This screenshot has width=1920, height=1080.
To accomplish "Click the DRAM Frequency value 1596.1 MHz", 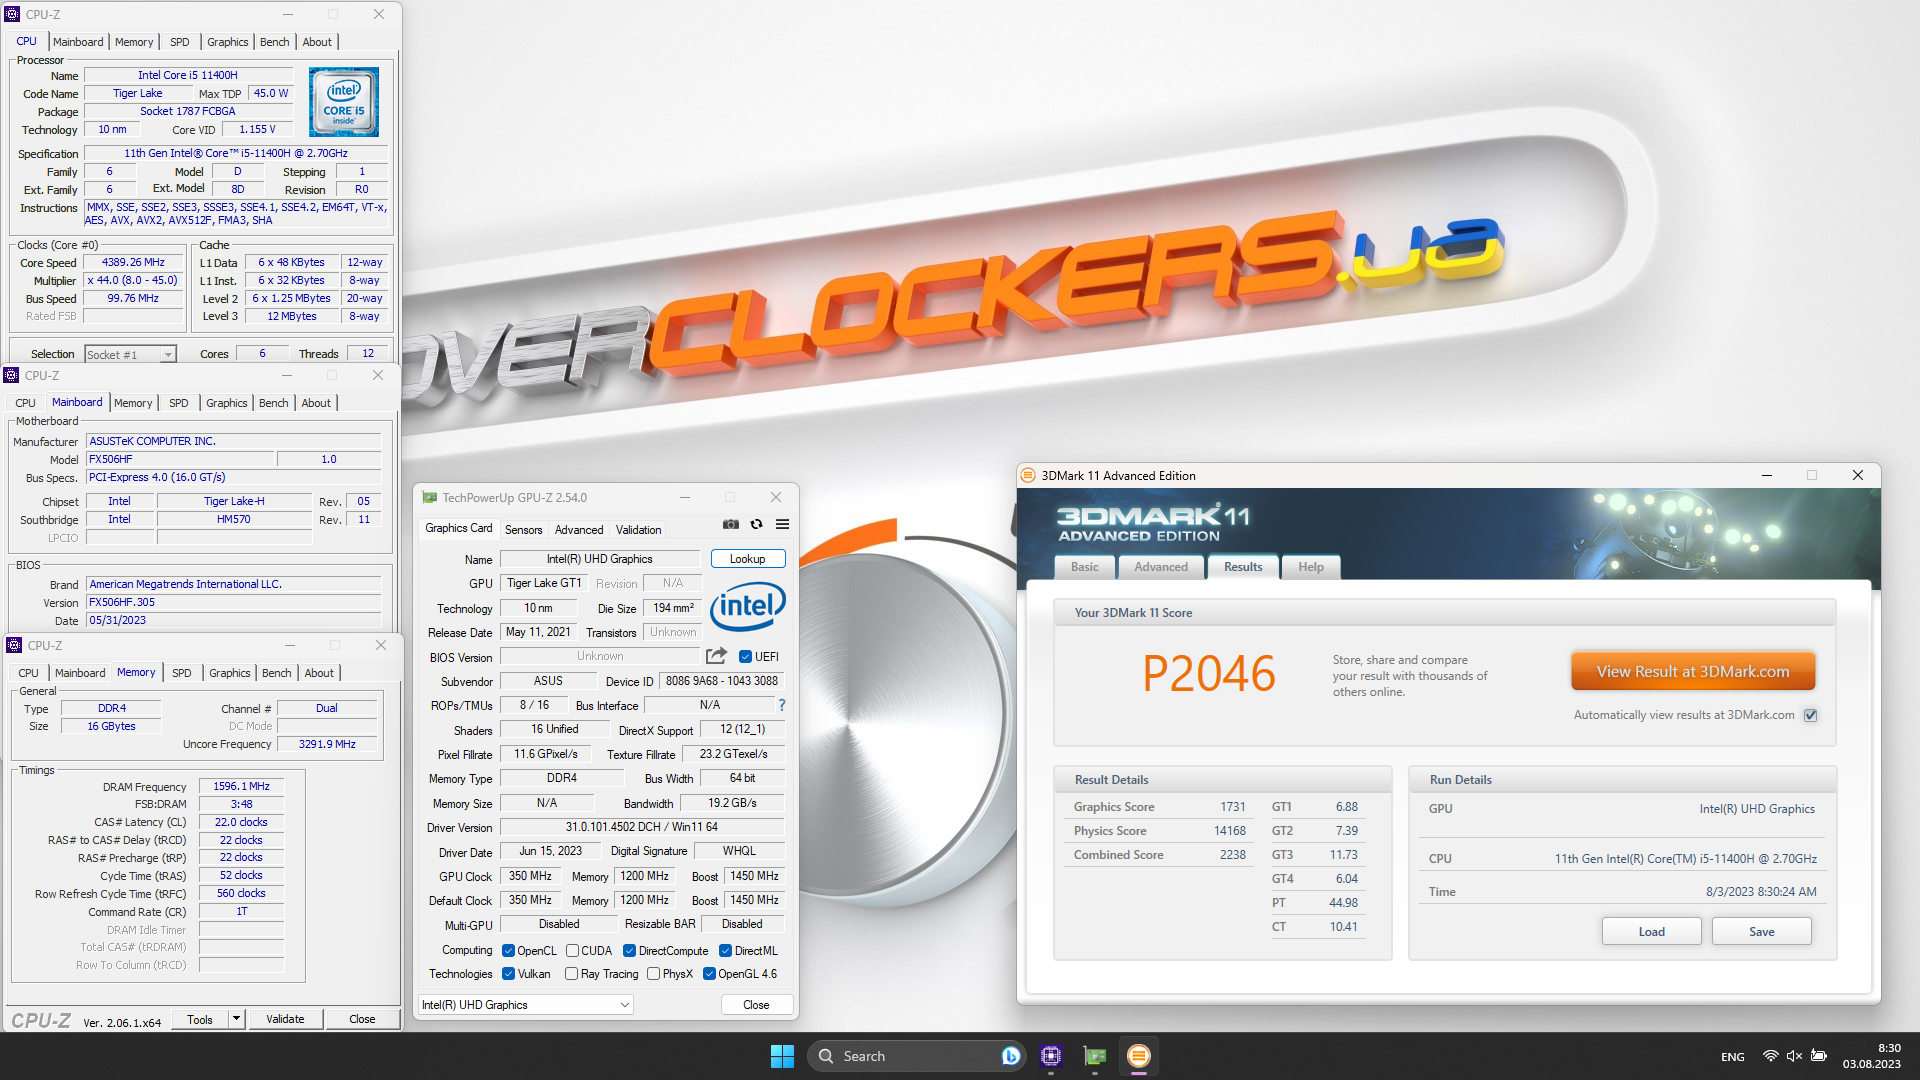I will coord(241,787).
